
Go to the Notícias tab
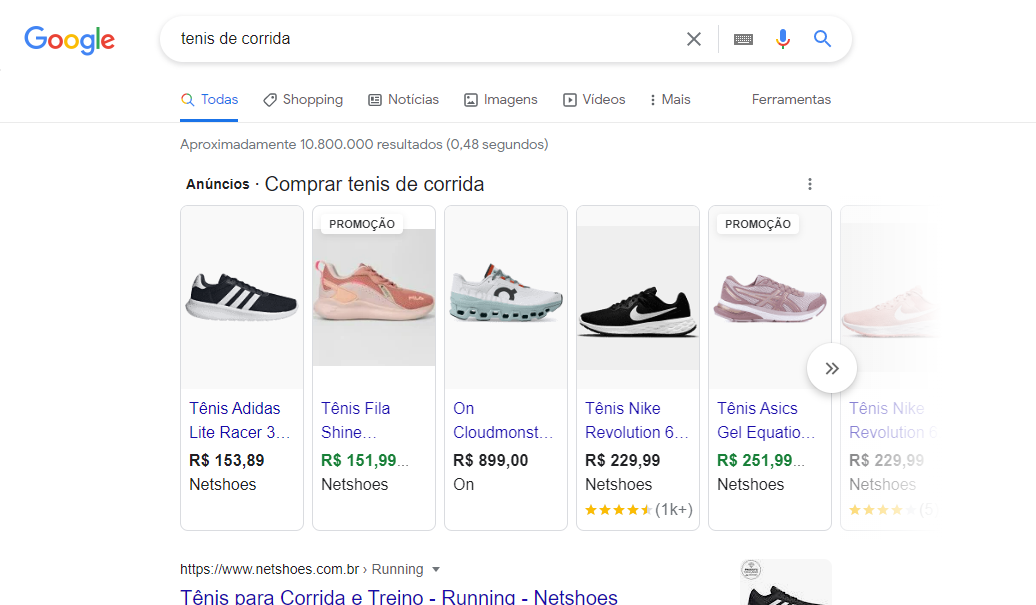point(403,100)
